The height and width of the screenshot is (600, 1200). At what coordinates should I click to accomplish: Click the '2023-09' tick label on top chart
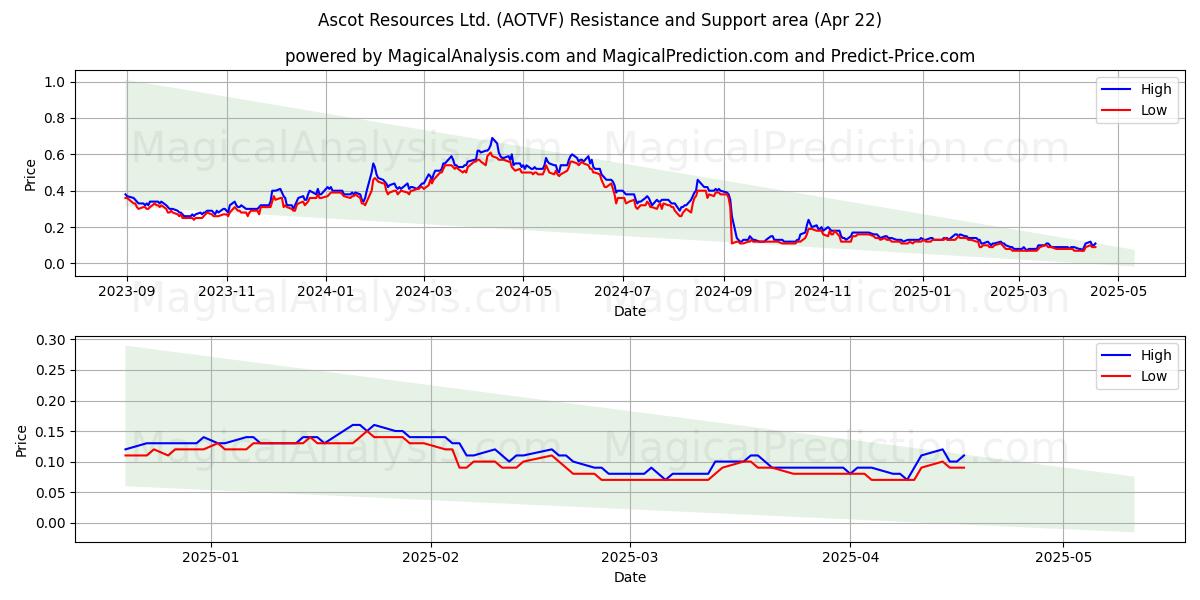(127, 292)
